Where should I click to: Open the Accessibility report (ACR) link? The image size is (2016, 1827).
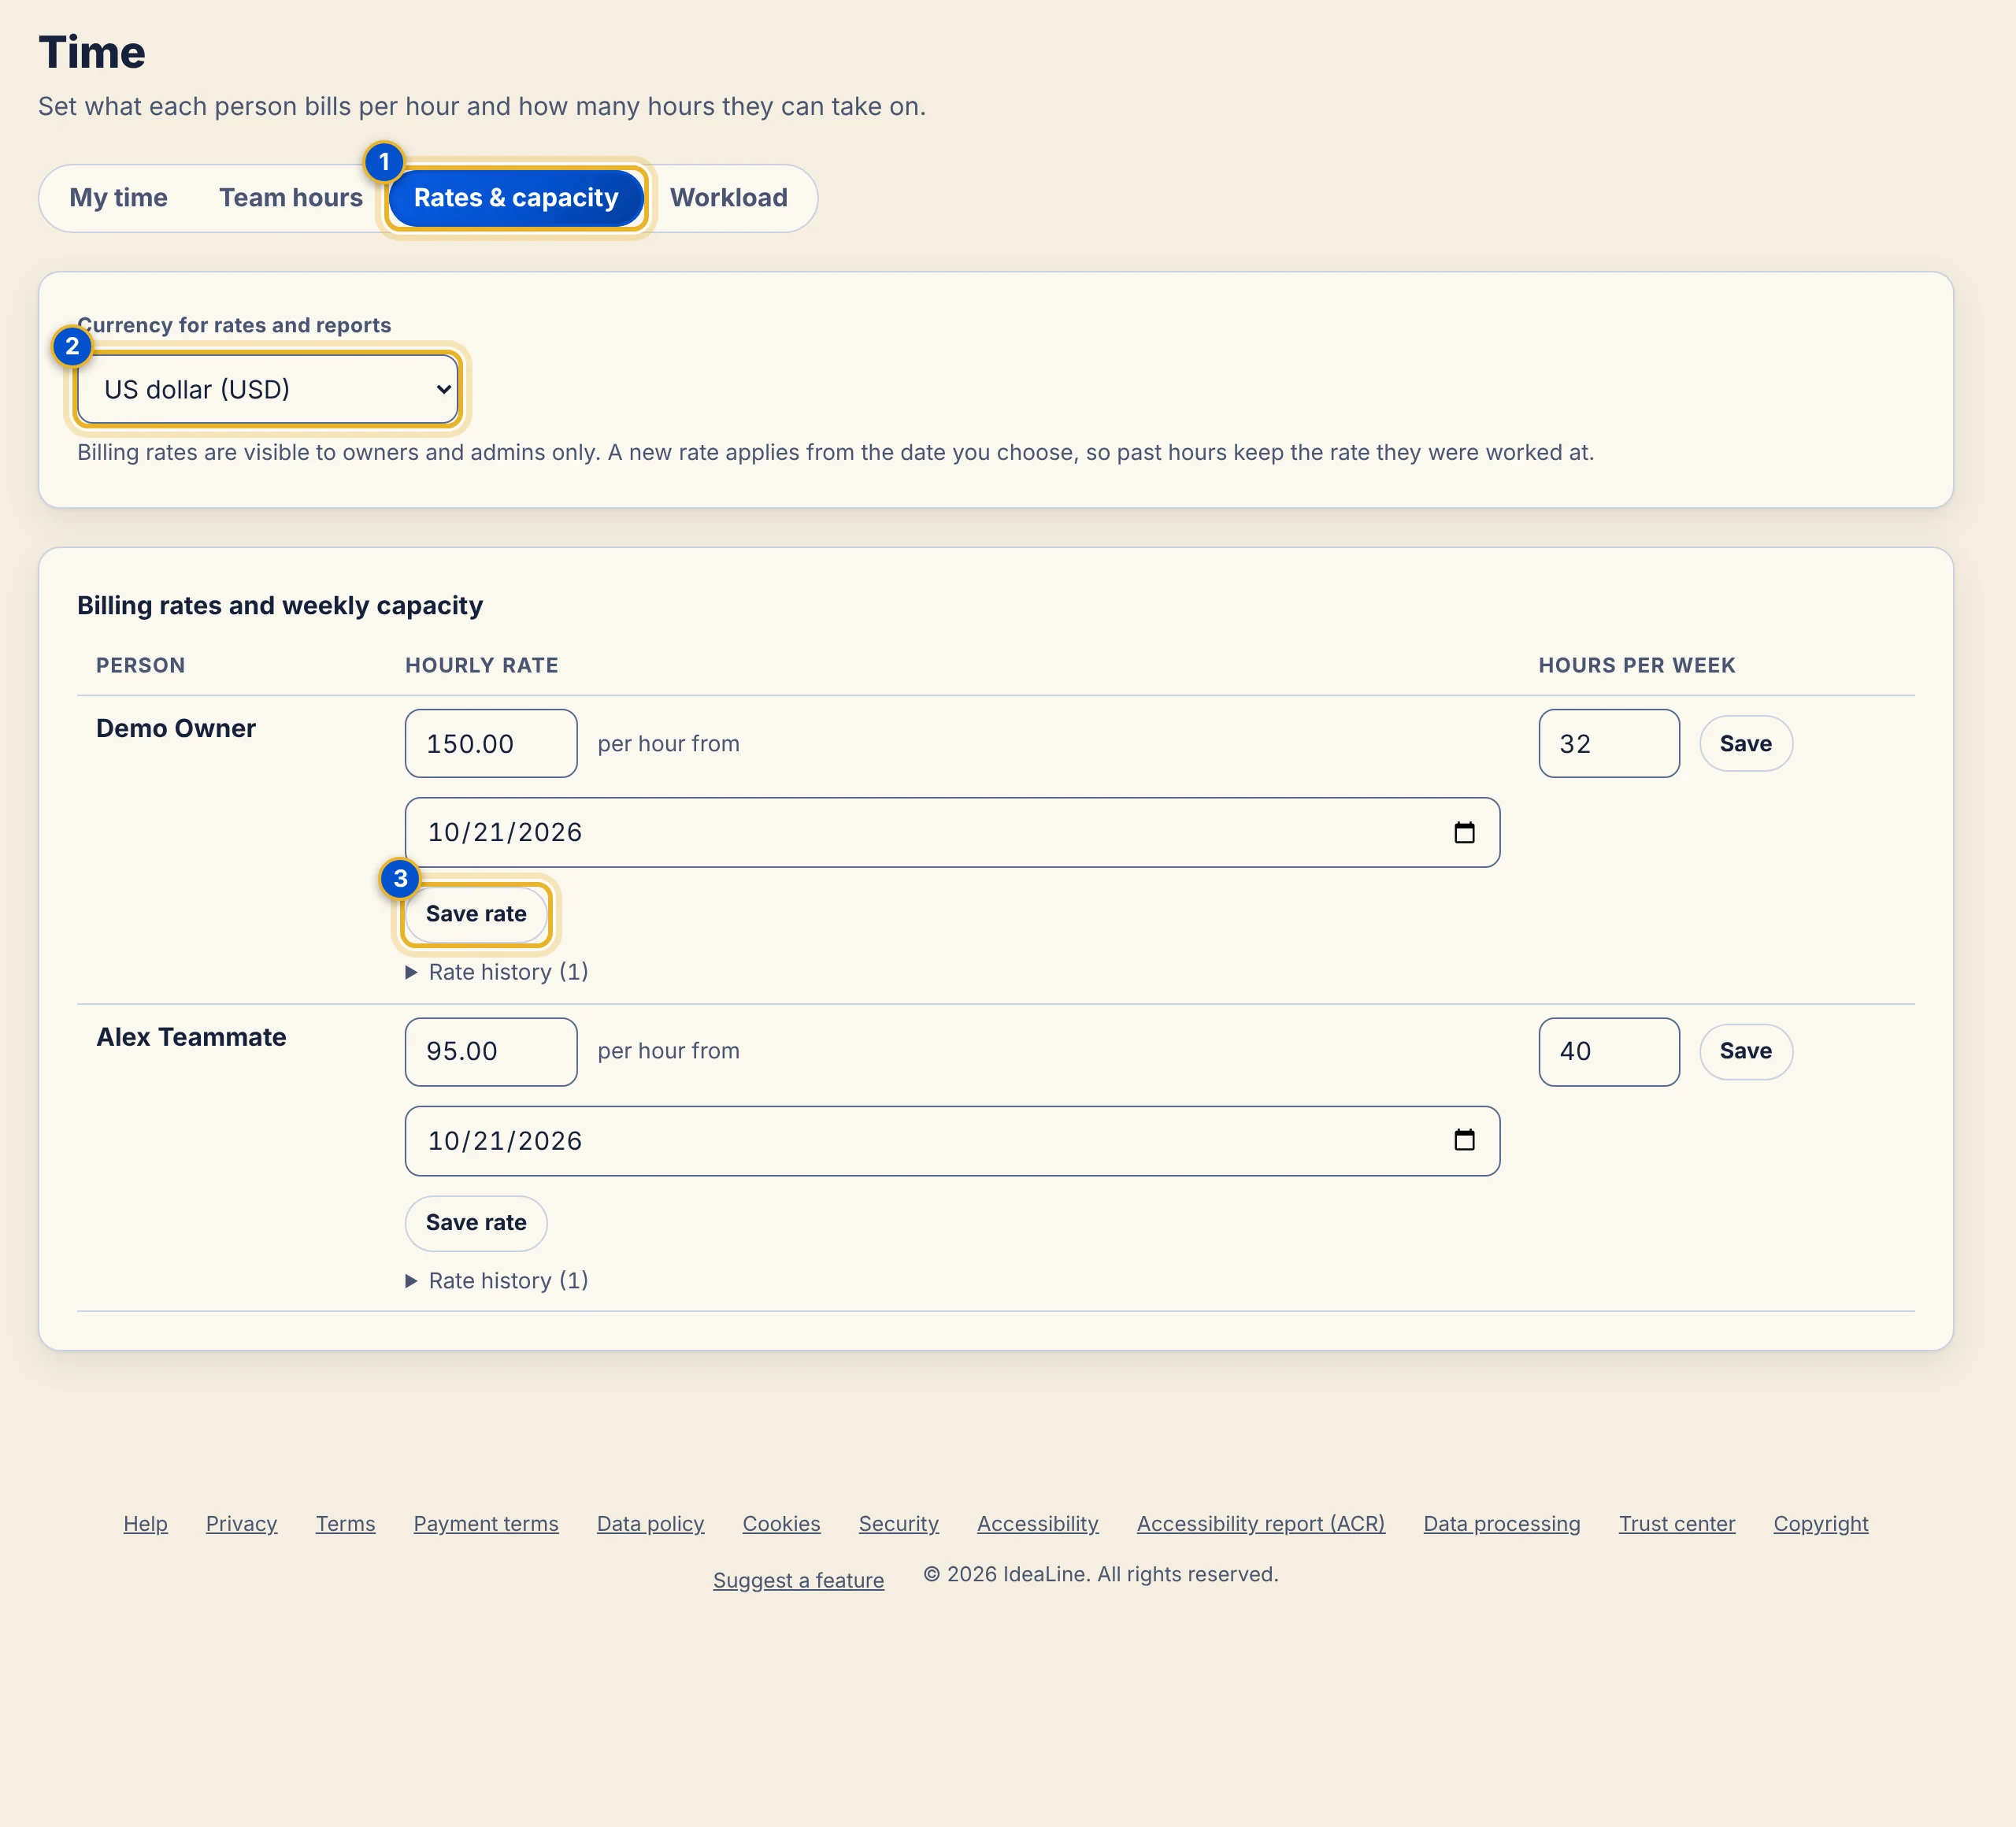click(x=1260, y=1524)
